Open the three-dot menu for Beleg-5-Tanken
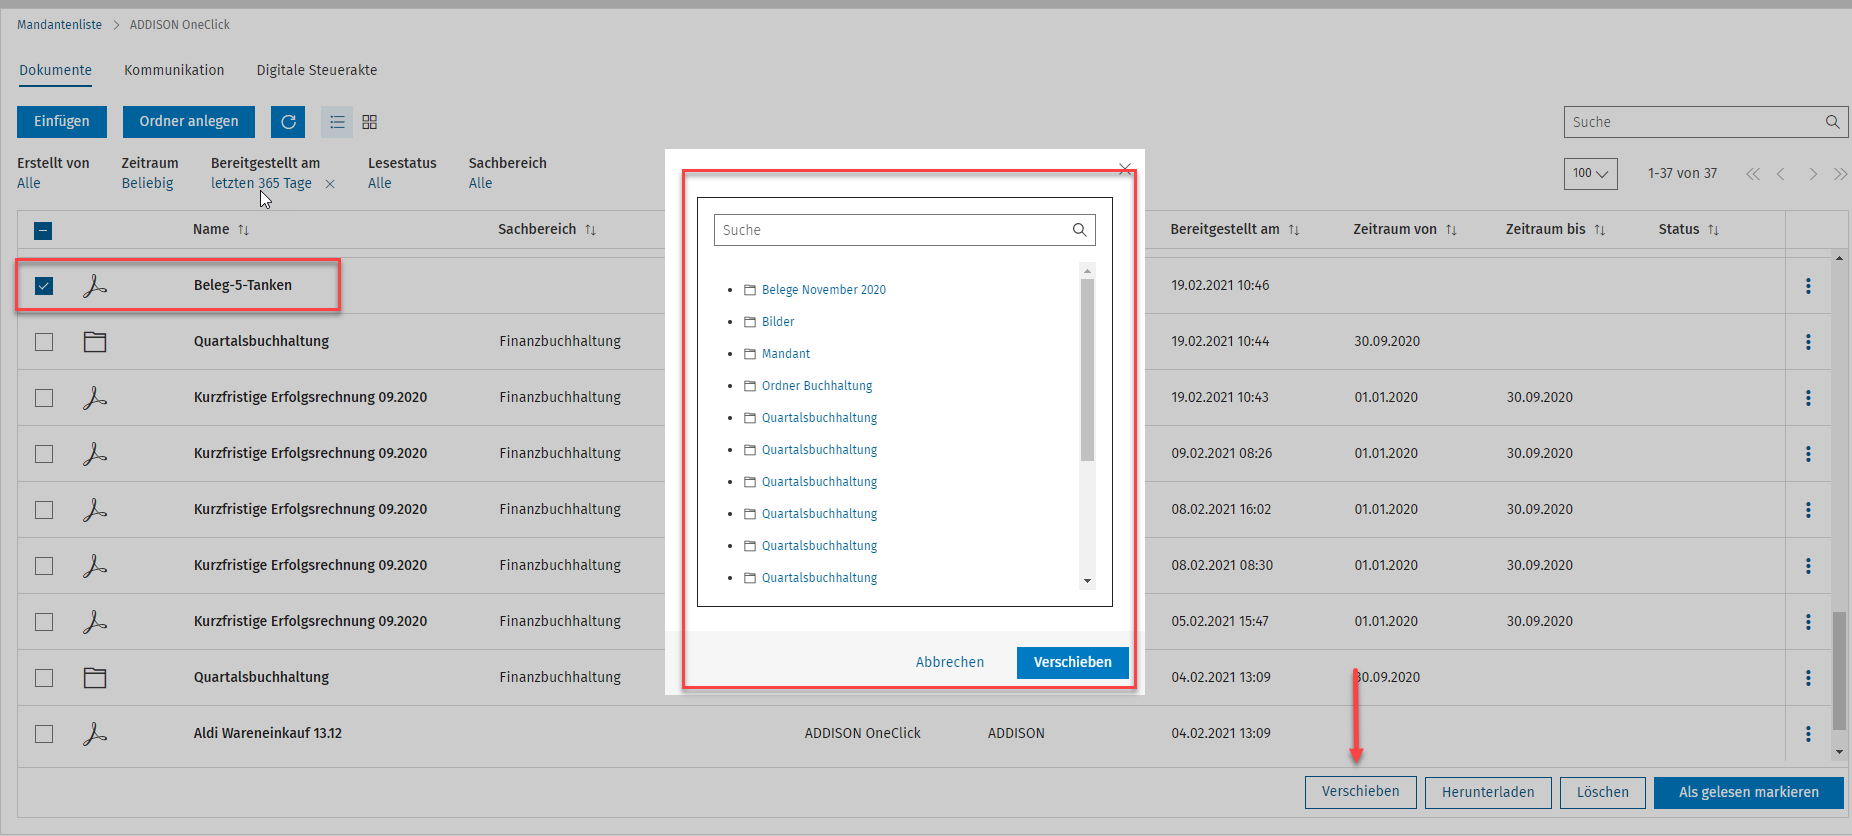This screenshot has width=1852, height=836. tap(1808, 286)
